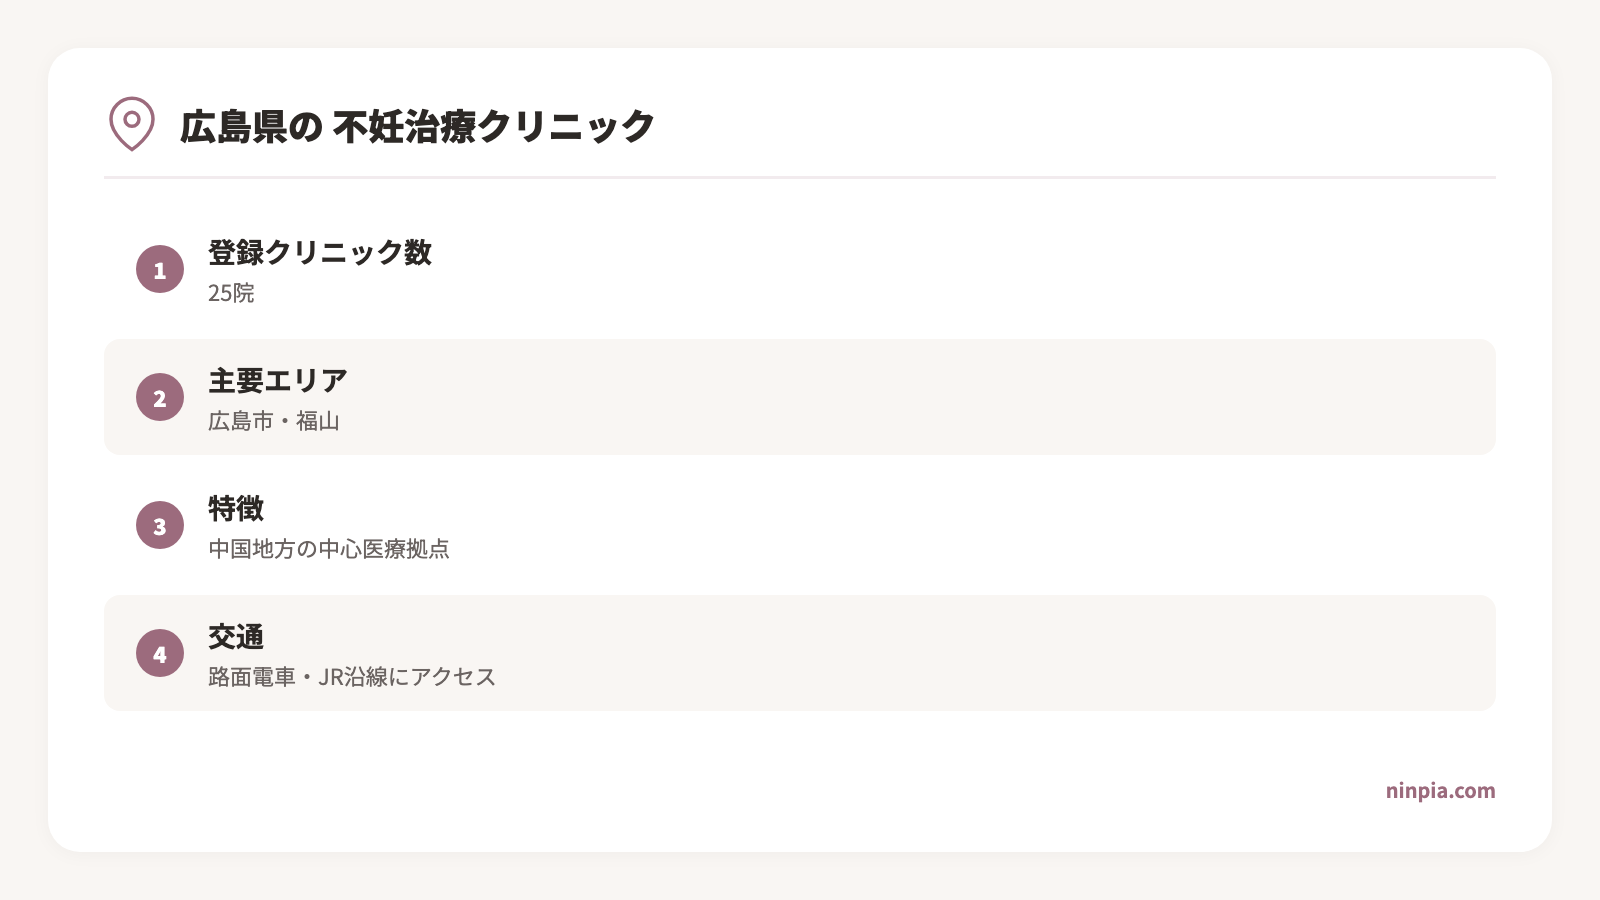Image resolution: width=1600 pixels, height=900 pixels.
Task: Click empty space in the shaded 交通 row
Action: [1000, 653]
